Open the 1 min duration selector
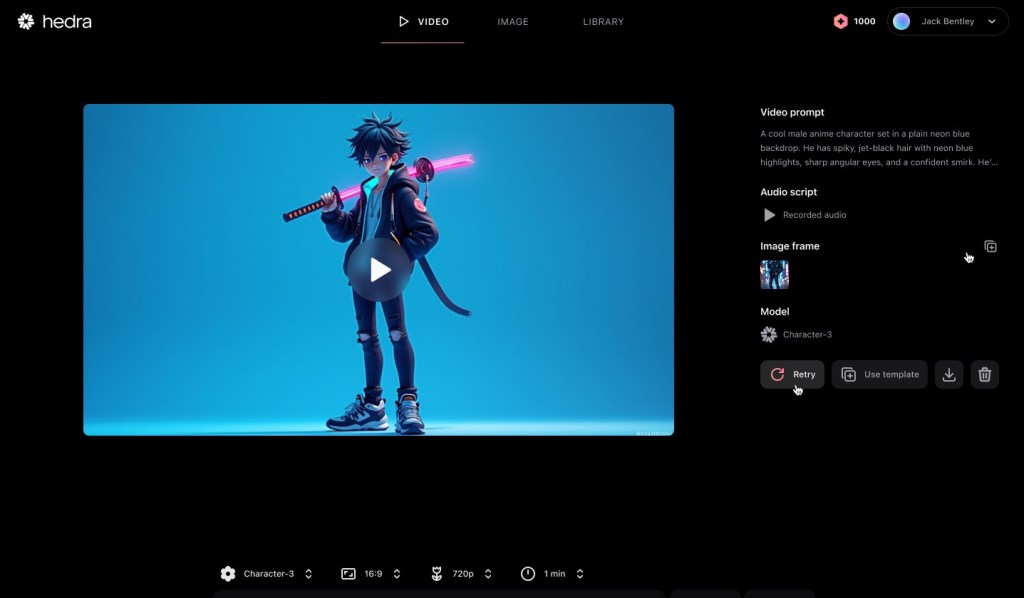The image size is (1024, 598). 553,574
